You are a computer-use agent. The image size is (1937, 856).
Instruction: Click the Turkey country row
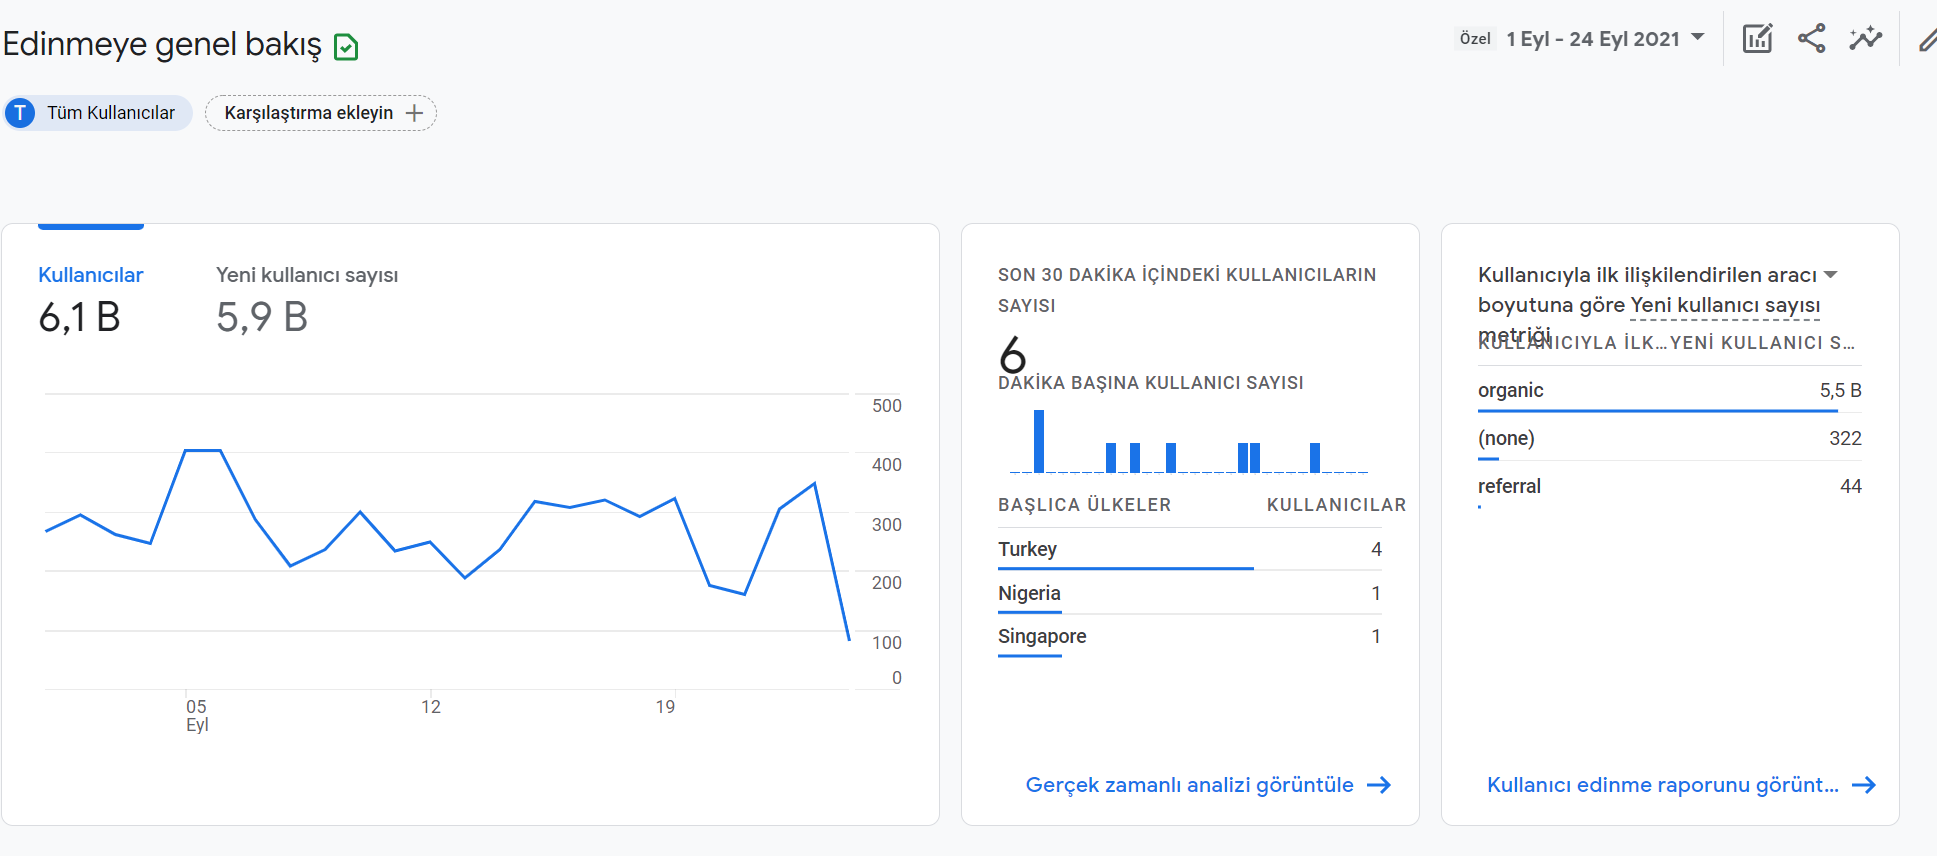pos(1190,549)
